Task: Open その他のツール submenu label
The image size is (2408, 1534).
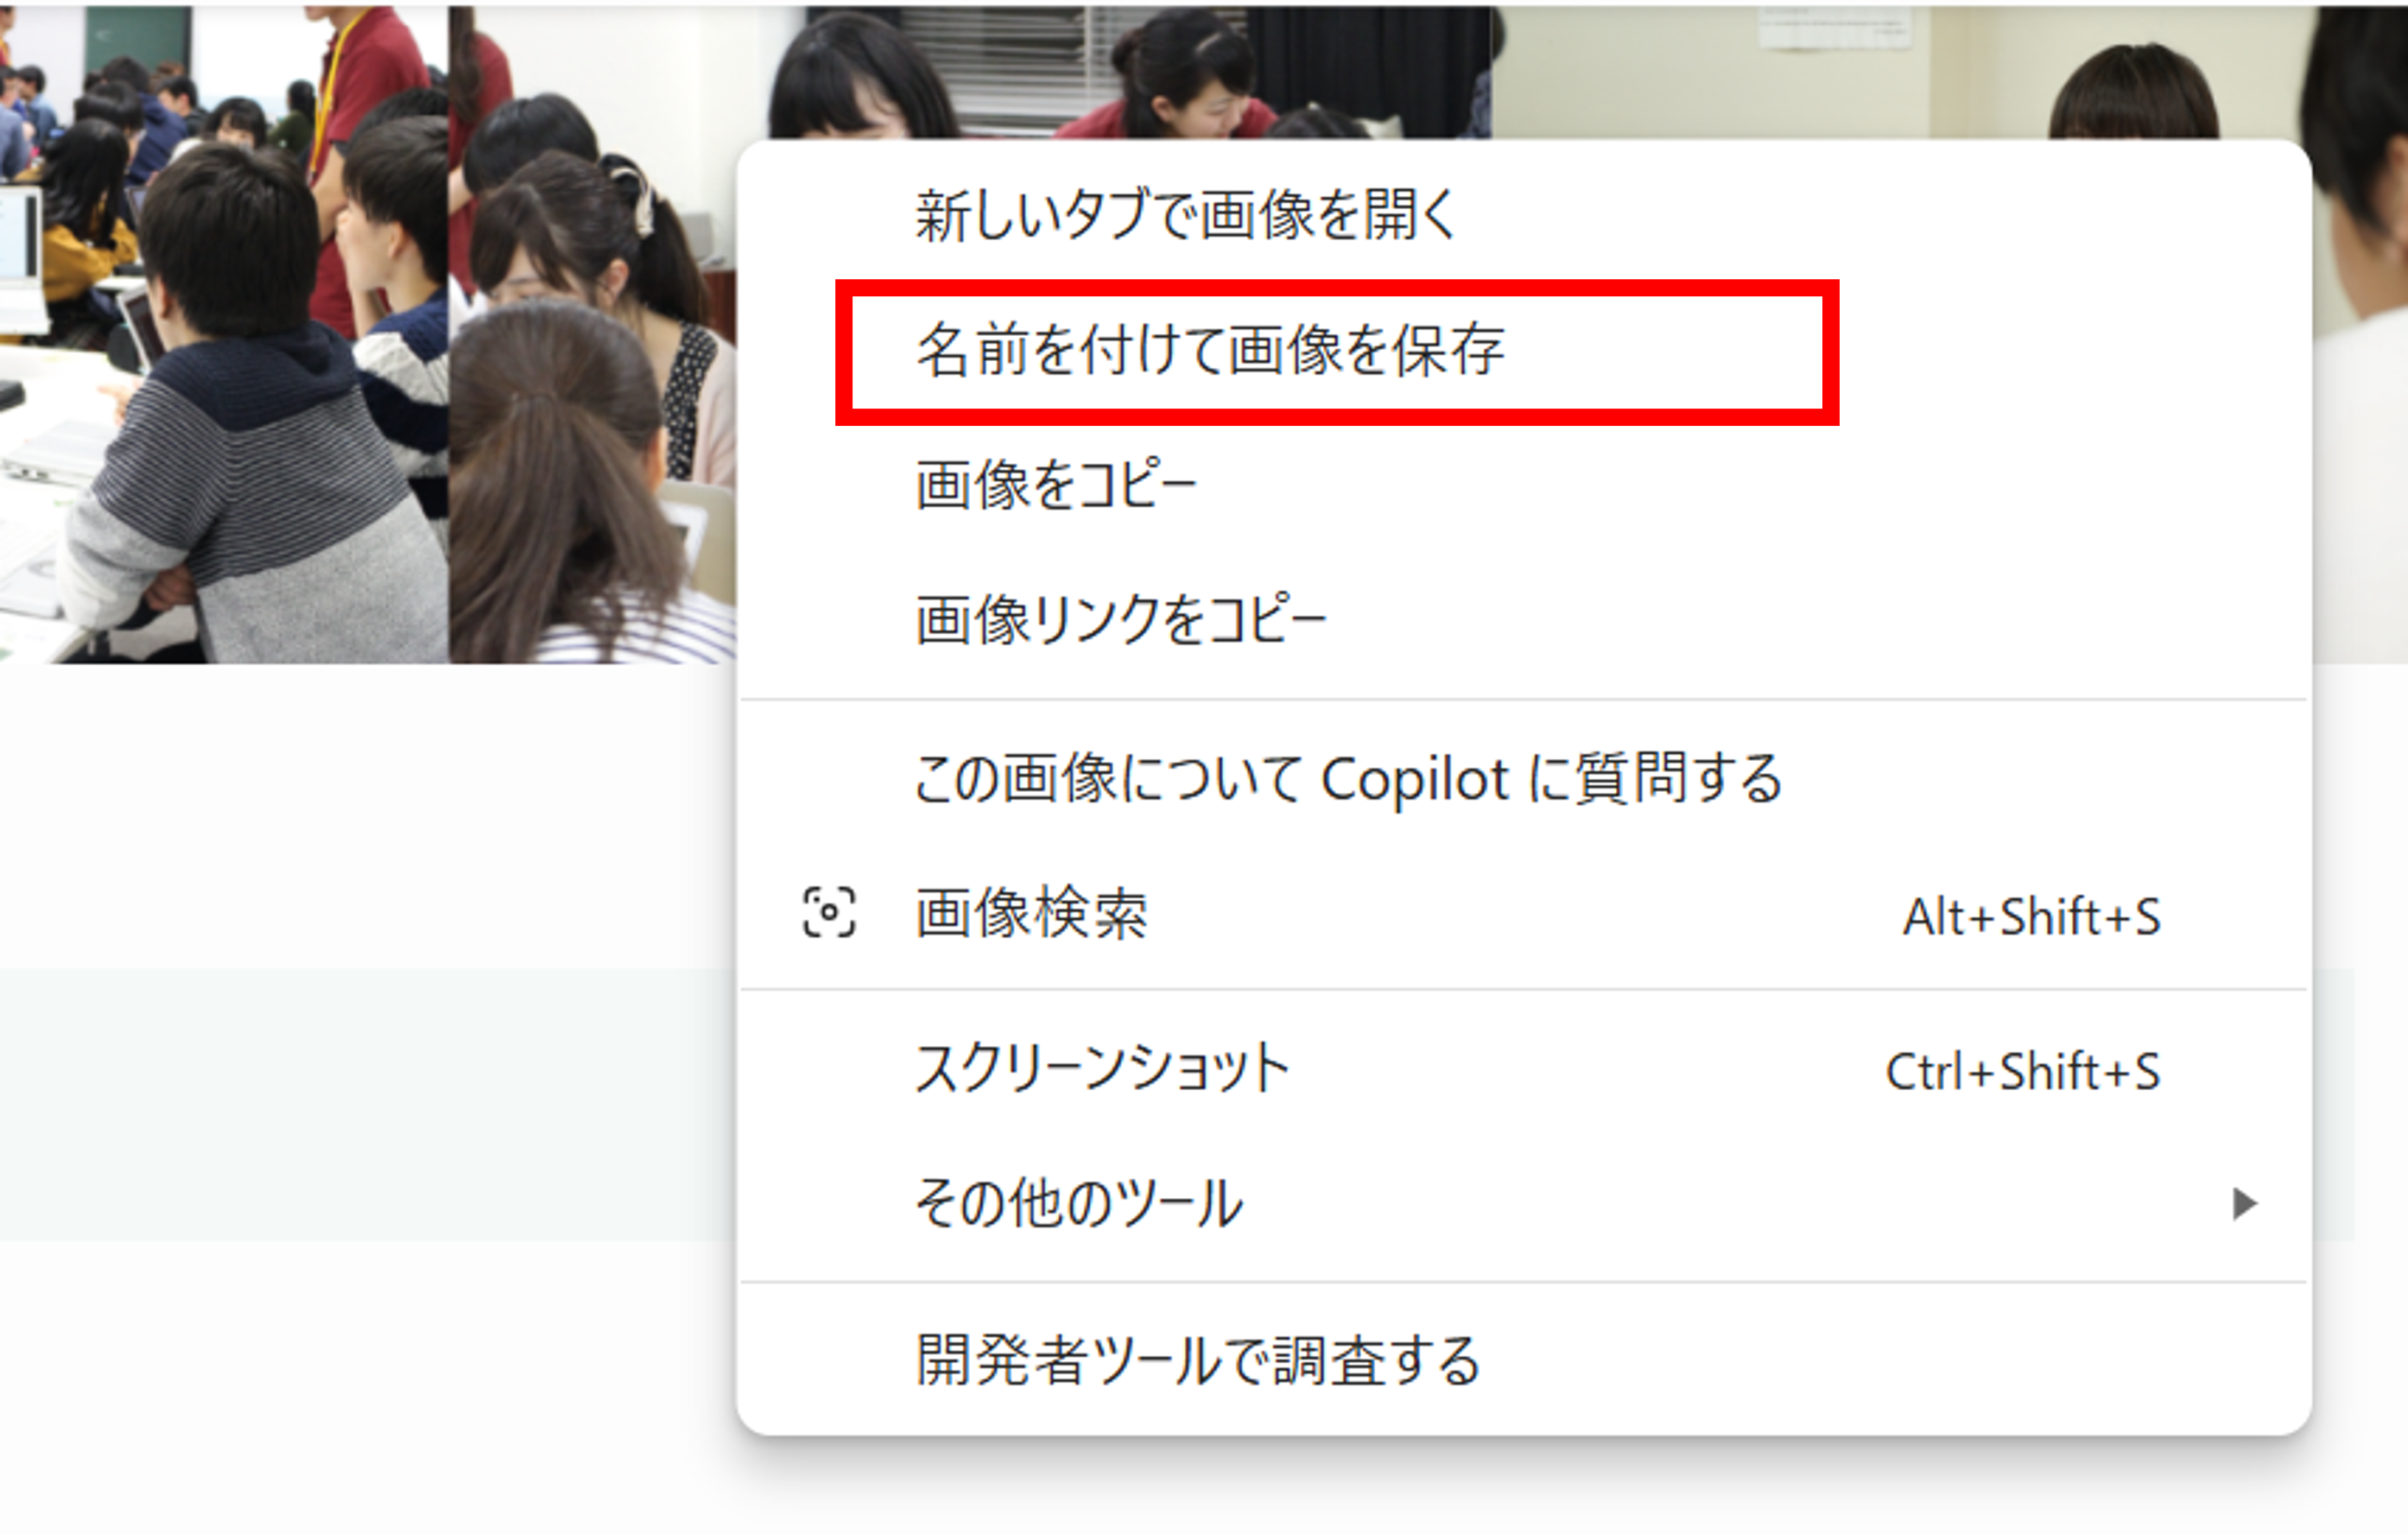Action: click(1078, 1203)
